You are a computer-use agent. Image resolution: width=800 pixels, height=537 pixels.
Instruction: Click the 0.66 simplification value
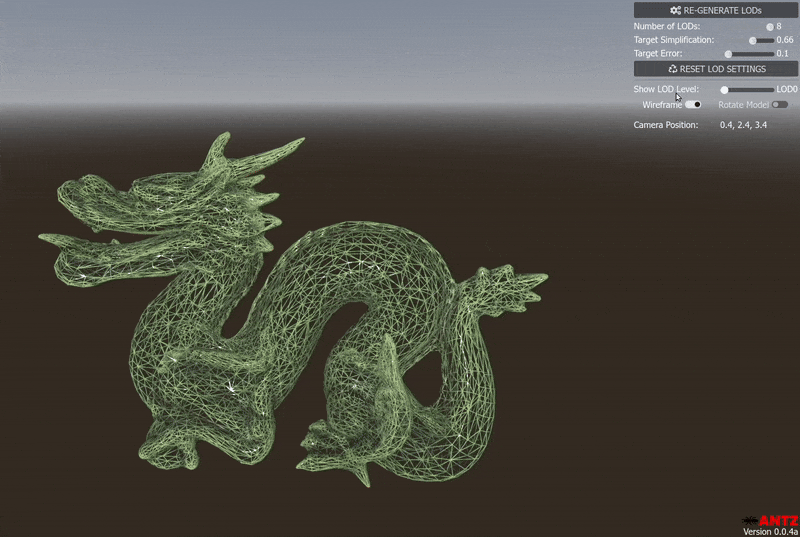tap(785, 40)
